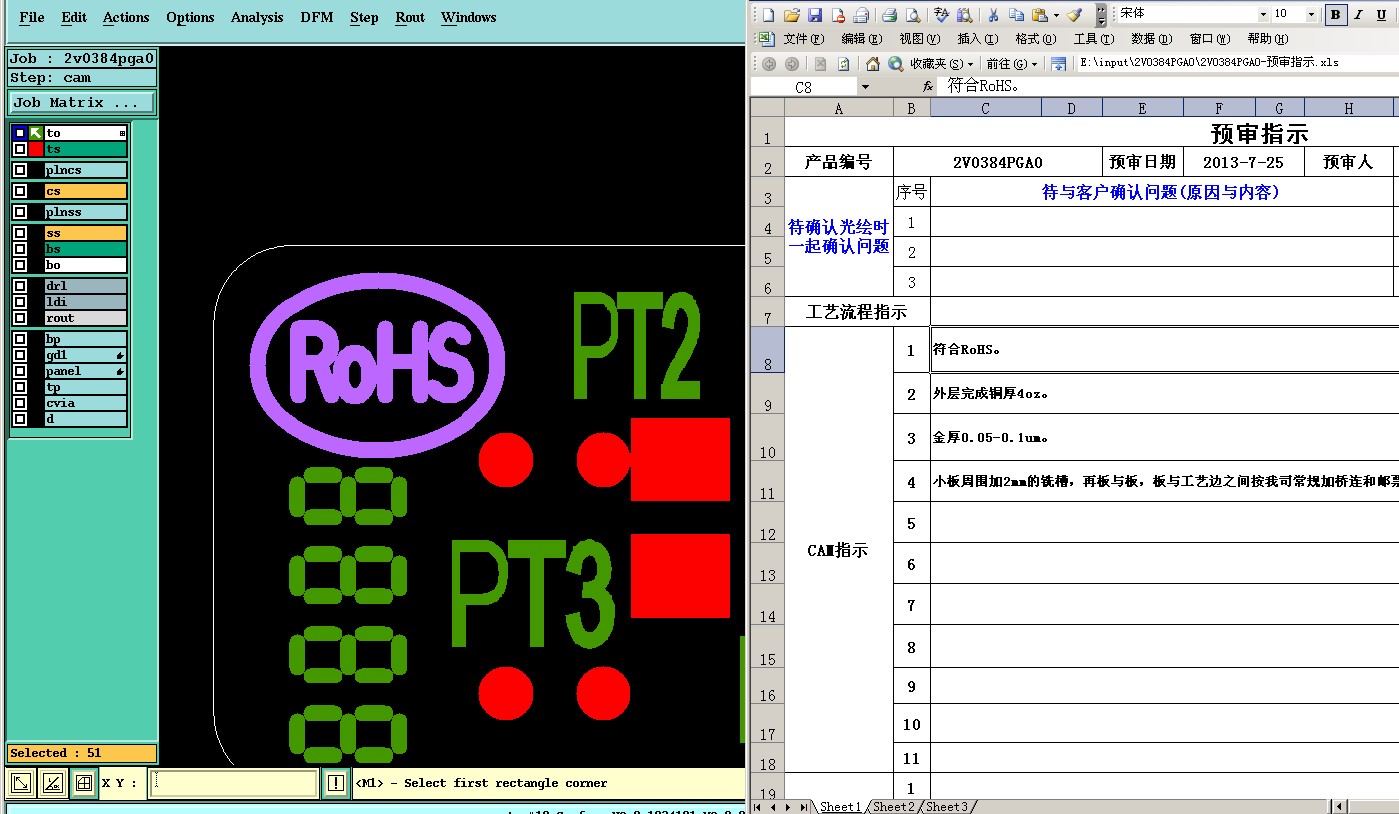The width and height of the screenshot is (1399, 814).
Task: Expand the Excel toolbar options chevron
Action: click(1101, 14)
